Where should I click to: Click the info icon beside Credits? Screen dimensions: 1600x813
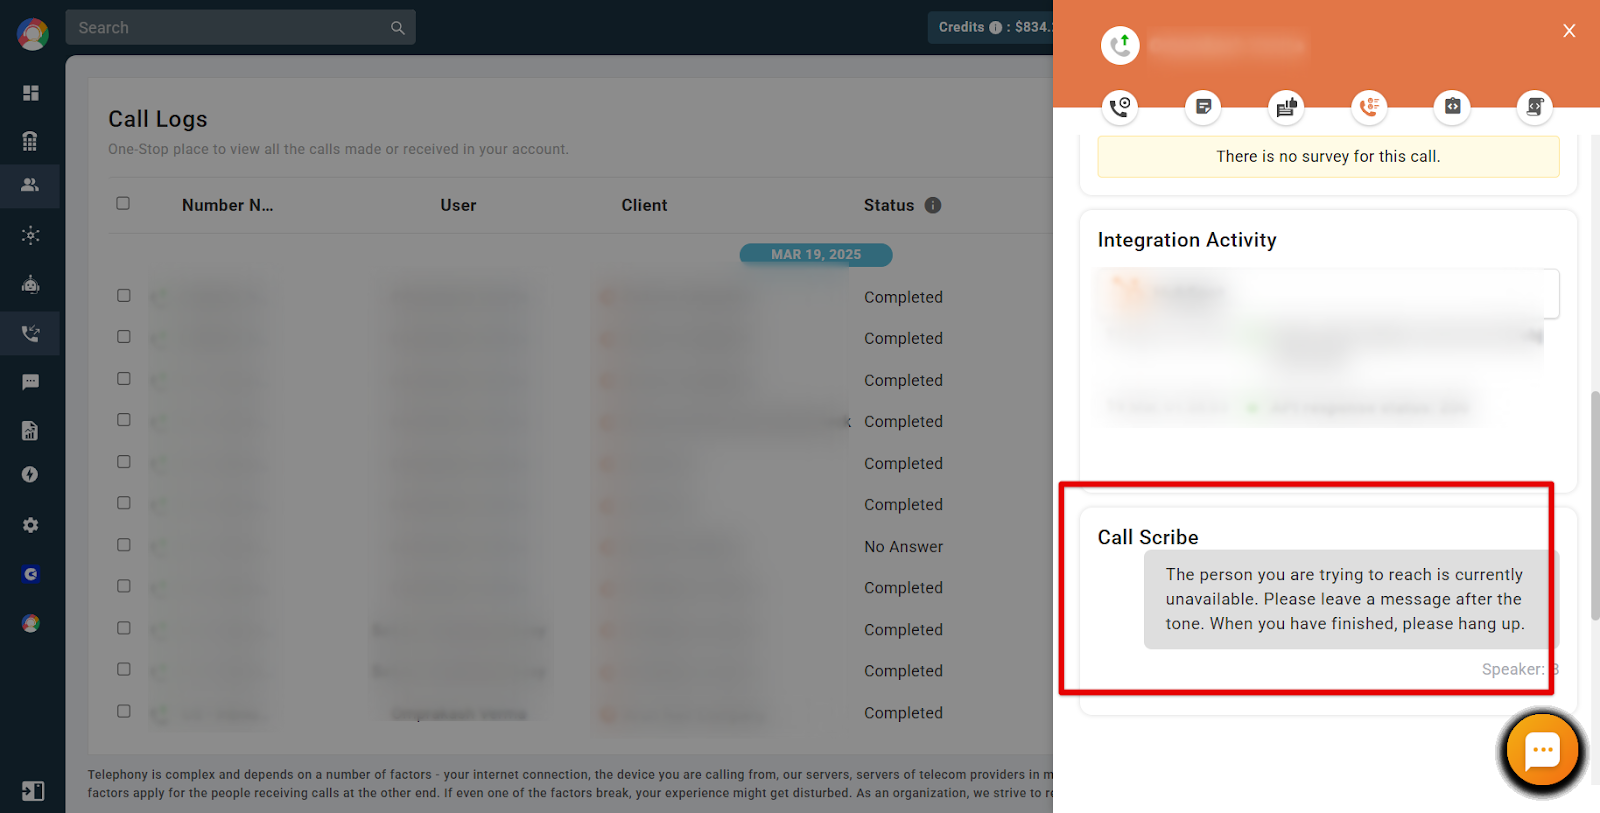[996, 28]
